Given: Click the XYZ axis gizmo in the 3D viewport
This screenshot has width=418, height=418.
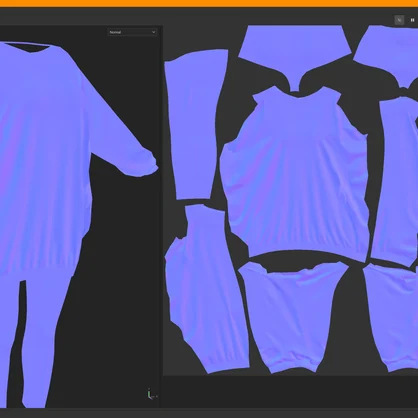Looking at the screenshot, I should [x=152, y=394].
